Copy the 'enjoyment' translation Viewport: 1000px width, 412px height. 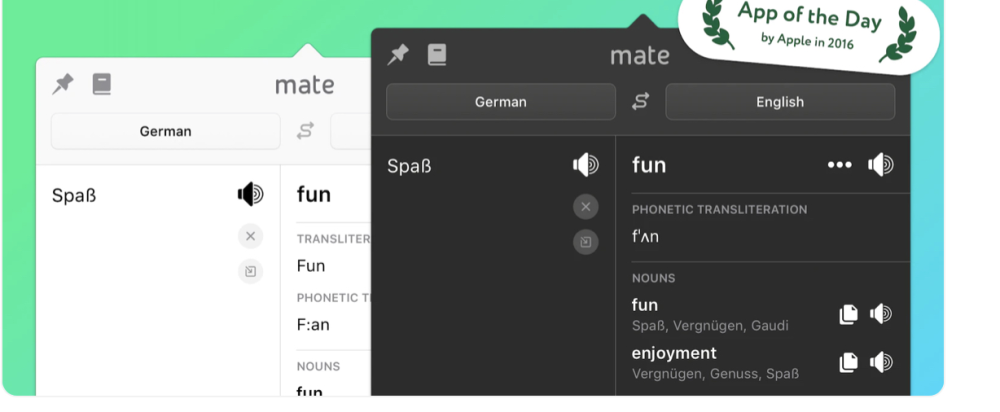pos(848,362)
